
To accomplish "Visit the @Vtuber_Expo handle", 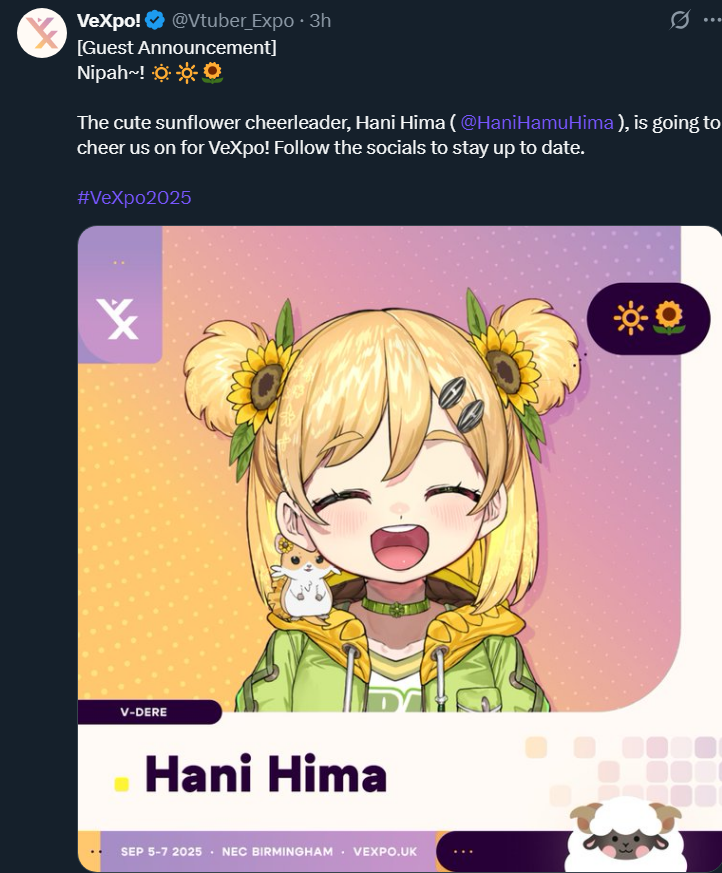I will [233, 21].
